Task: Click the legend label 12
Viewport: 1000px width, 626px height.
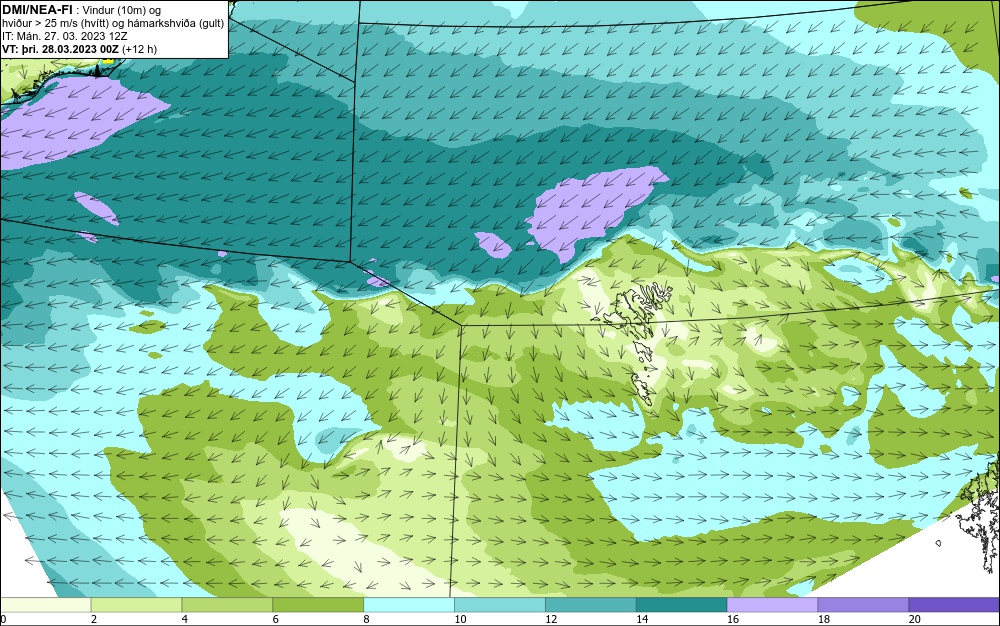Action: [x=551, y=619]
